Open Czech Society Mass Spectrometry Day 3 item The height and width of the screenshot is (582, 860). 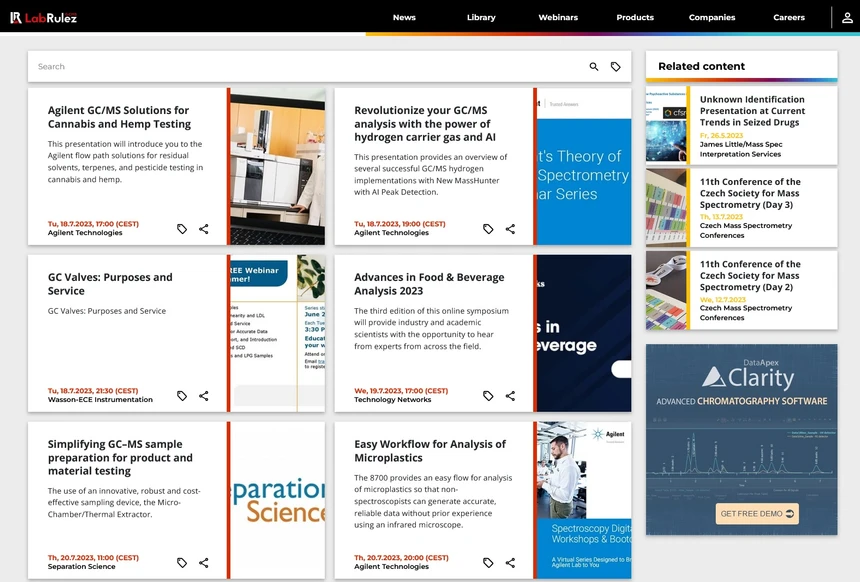coord(750,193)
